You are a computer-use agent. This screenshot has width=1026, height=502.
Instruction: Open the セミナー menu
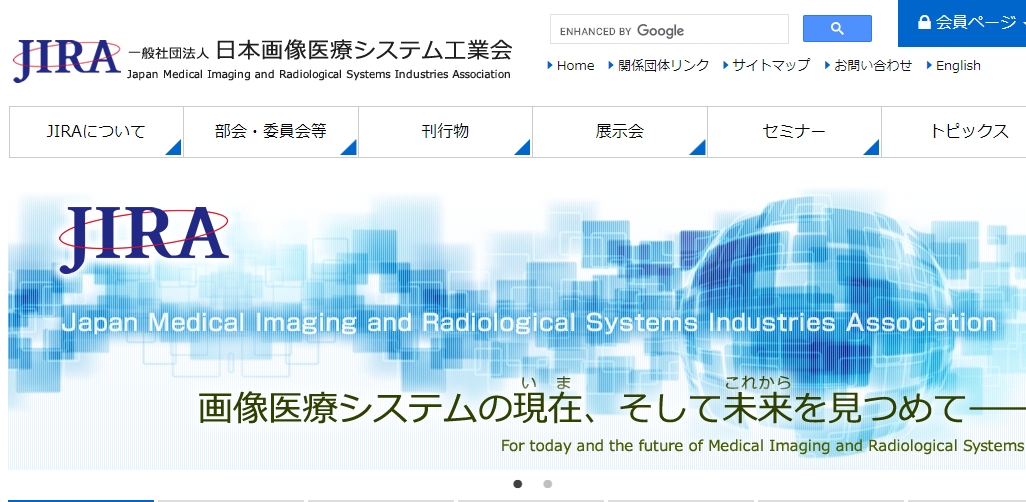click(794, 132)
